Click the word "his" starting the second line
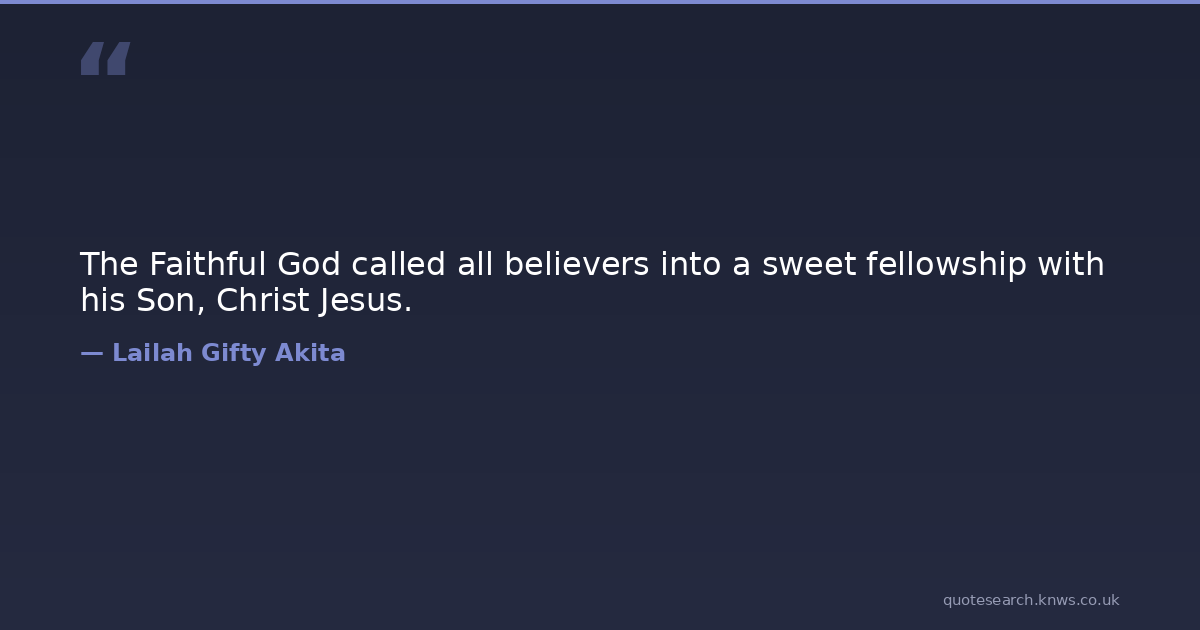This screenshot has height=630, width=1200. [x=102, y=300]
